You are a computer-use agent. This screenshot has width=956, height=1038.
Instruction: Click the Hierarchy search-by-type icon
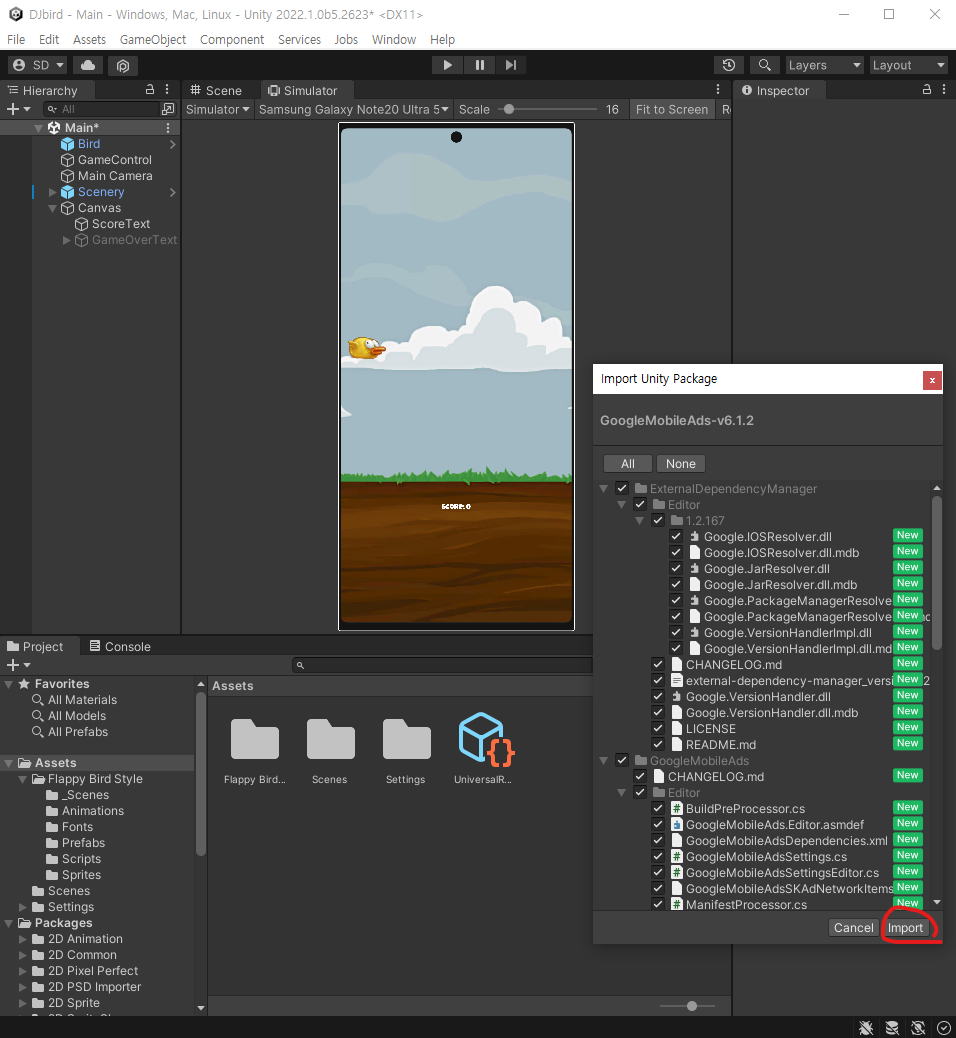[168, 109]
